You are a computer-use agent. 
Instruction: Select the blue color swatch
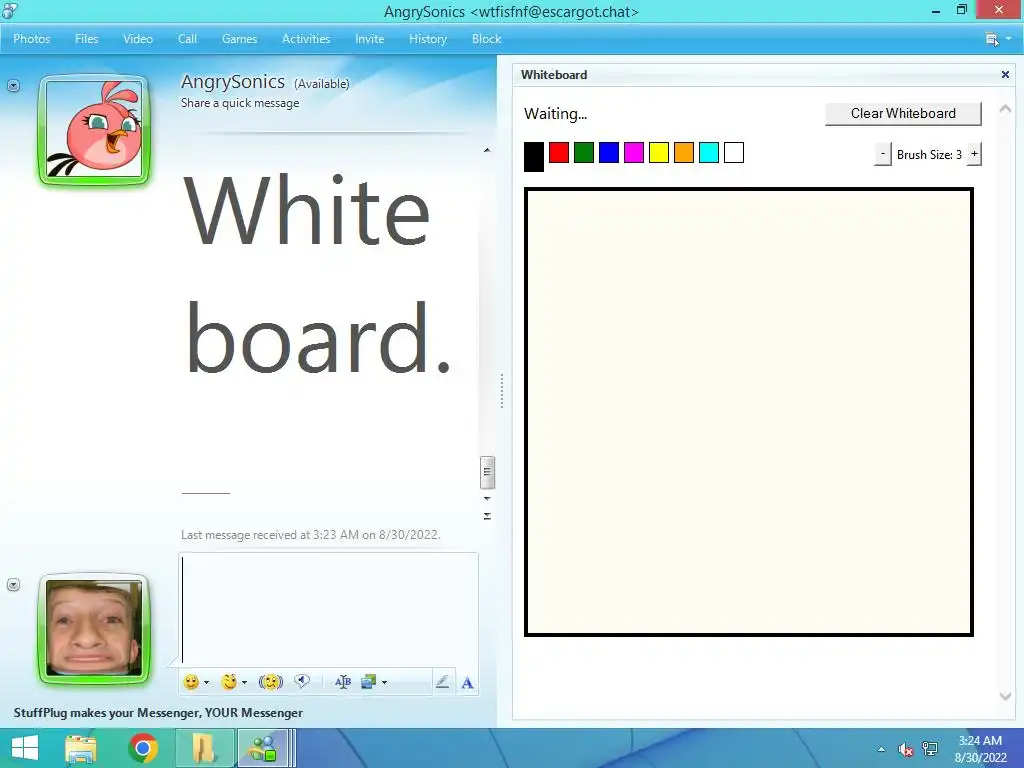(x=609, y=153)
